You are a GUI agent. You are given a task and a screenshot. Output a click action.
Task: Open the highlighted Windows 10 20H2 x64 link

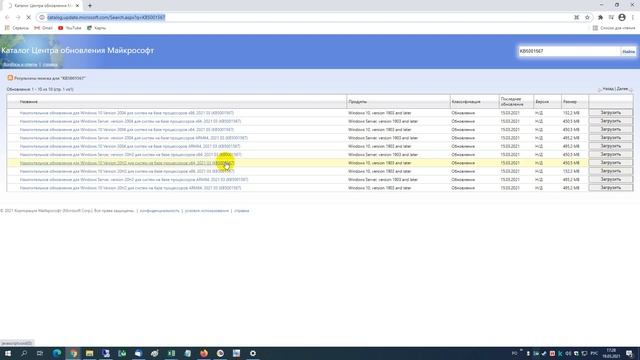127,163
